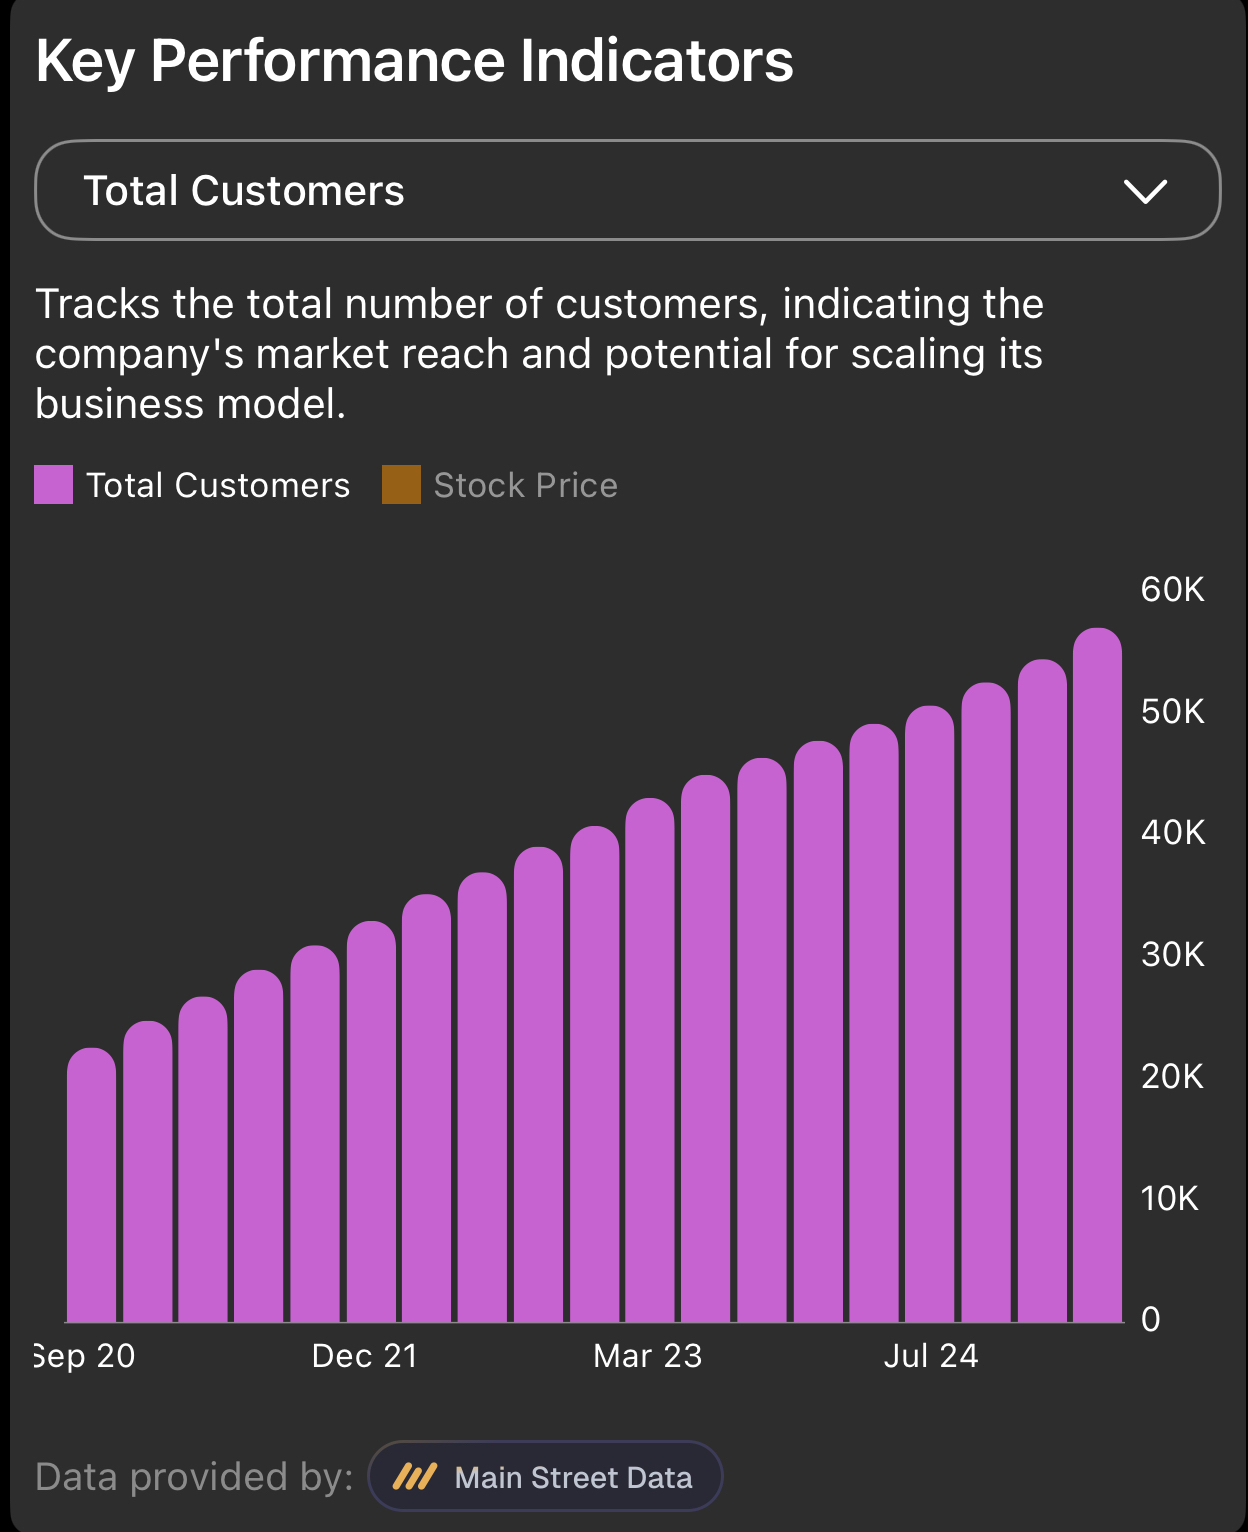This screenshot has height=1532, width=1248.
Task: Open the Total Customers dropdown selector
Action: (627, 190)
